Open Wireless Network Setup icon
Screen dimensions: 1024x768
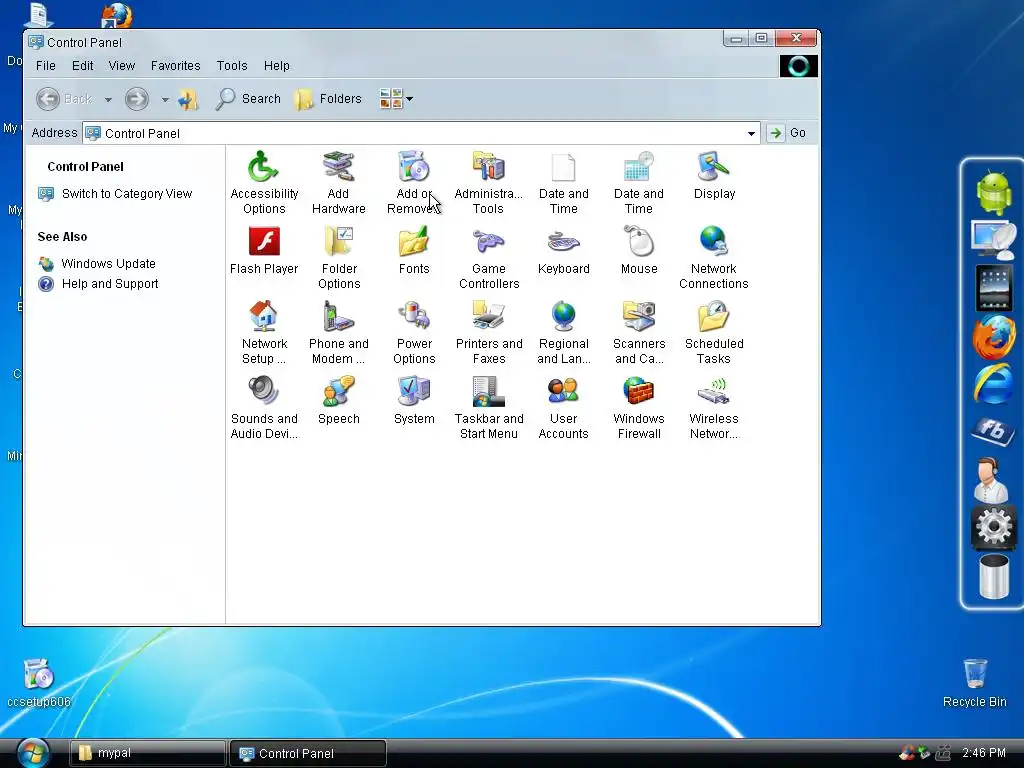click(714, 392)
